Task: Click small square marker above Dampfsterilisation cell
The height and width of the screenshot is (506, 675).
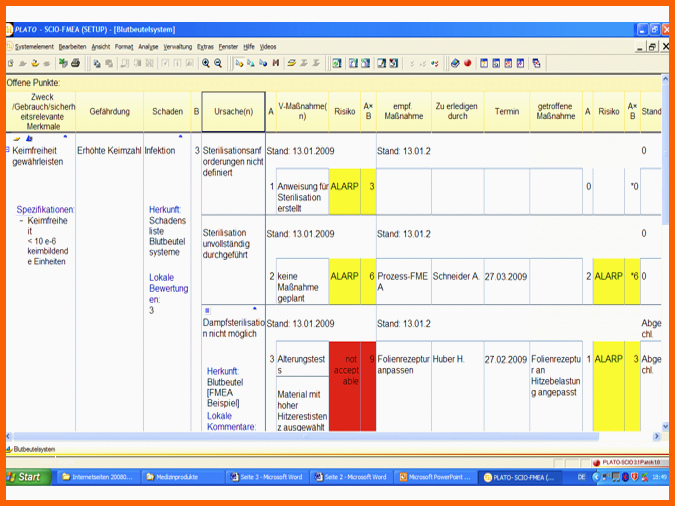Action: [207, 310]
